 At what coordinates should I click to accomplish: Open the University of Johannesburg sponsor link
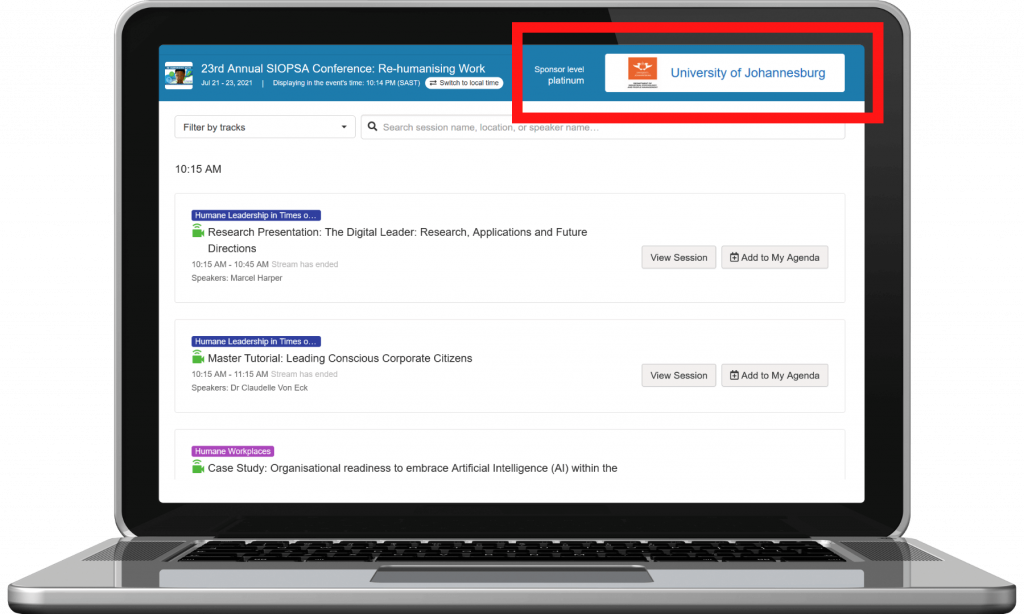(747, 73)
